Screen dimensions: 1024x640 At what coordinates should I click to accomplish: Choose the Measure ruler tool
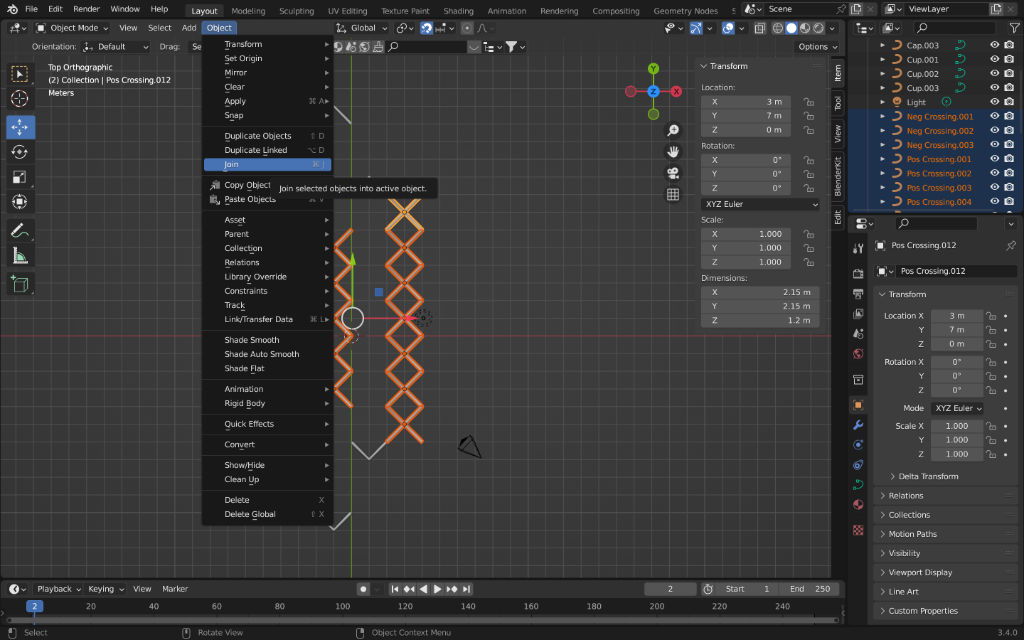tap(20, 256)
